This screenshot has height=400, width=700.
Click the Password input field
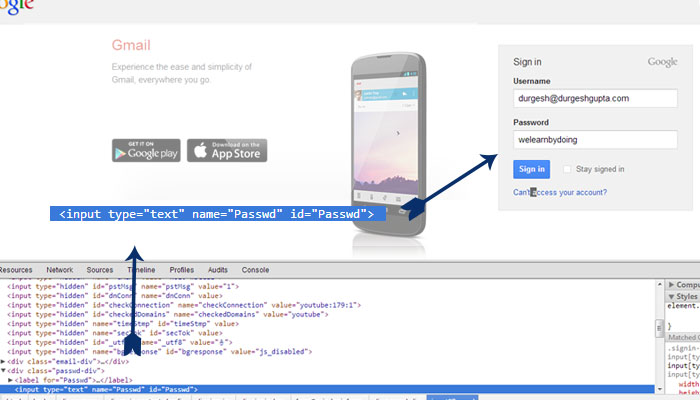(594, 140)
